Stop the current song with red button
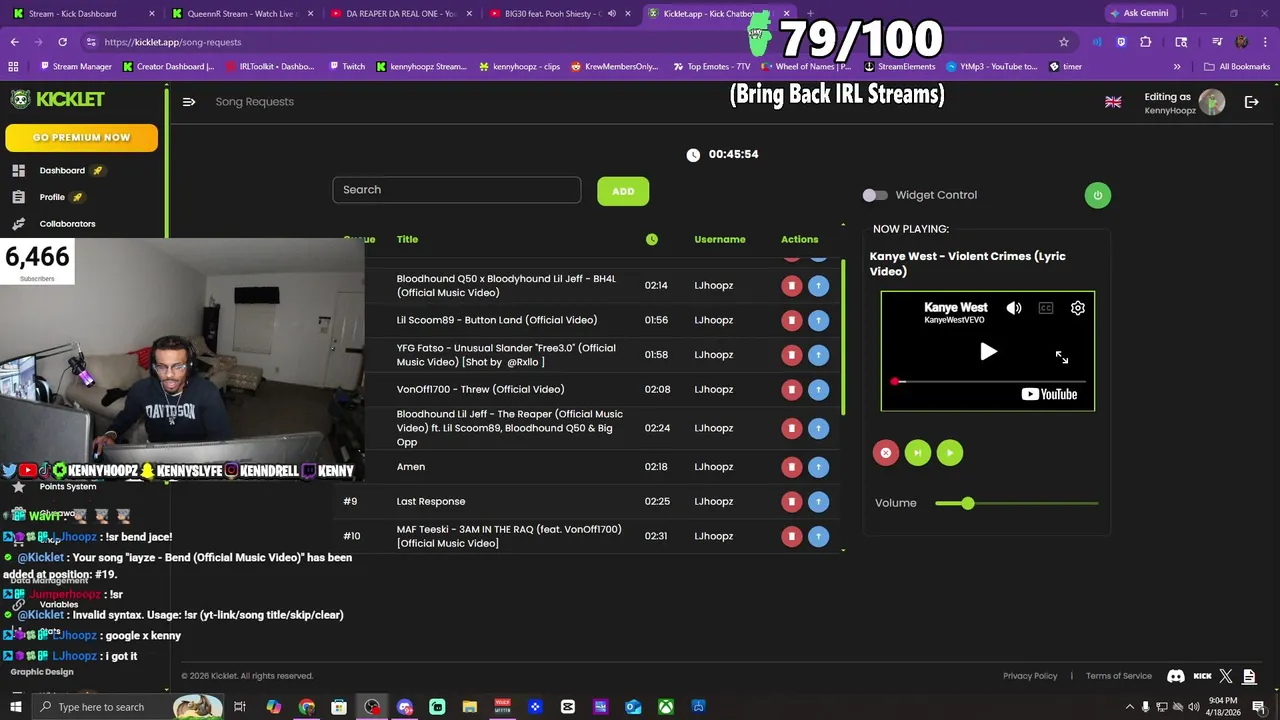 click(885, 453)
